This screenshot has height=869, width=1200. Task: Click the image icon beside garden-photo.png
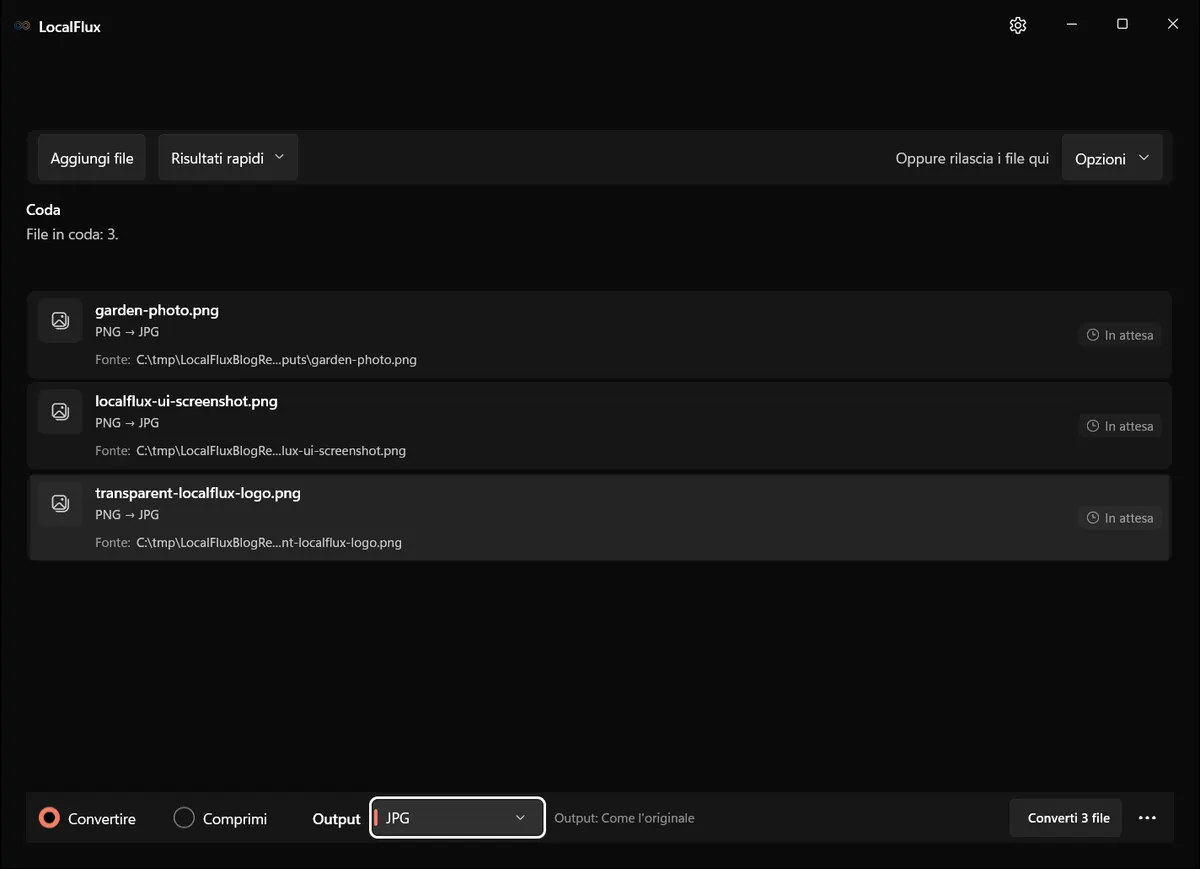pyautogui.click(x=60, y=320)
